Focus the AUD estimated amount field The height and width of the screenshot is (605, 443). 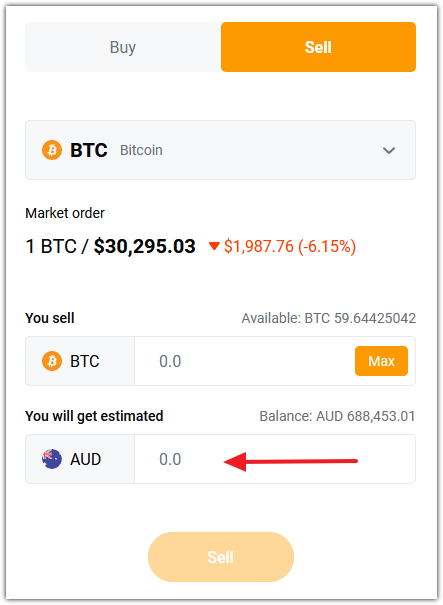275,459
